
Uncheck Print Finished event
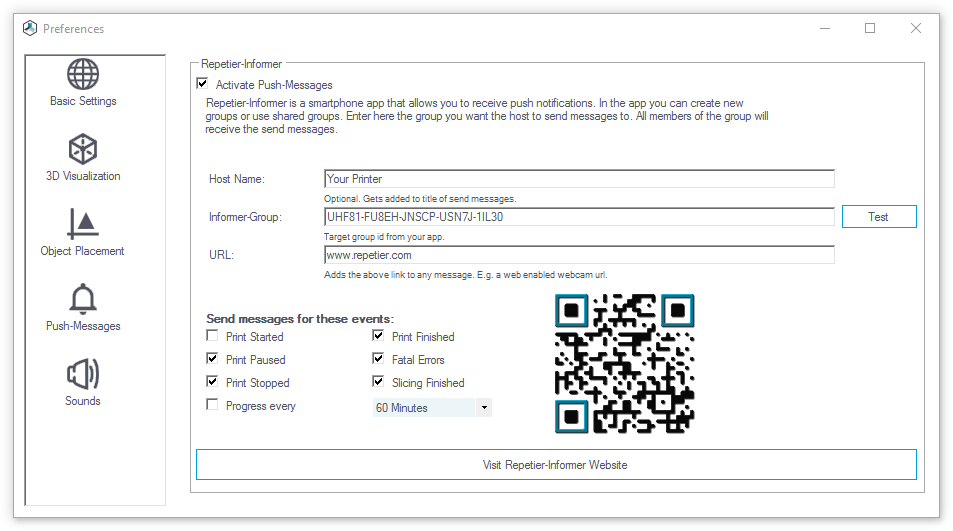[378, 335]
